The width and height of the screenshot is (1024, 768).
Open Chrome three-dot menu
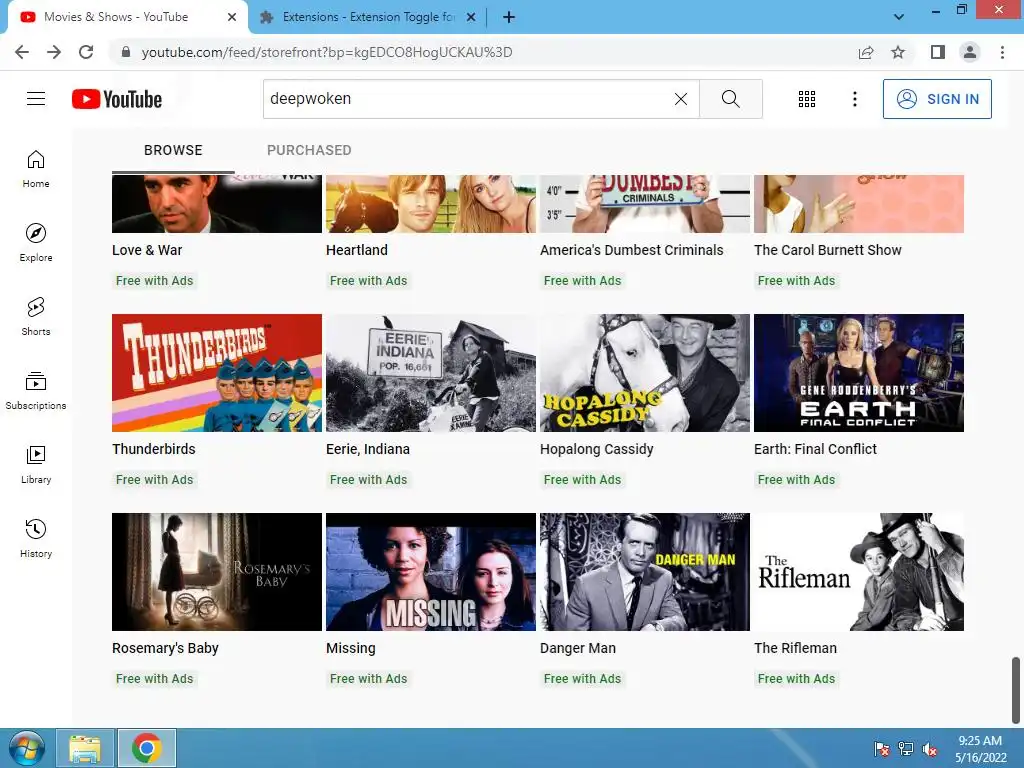click(1002, 52)
